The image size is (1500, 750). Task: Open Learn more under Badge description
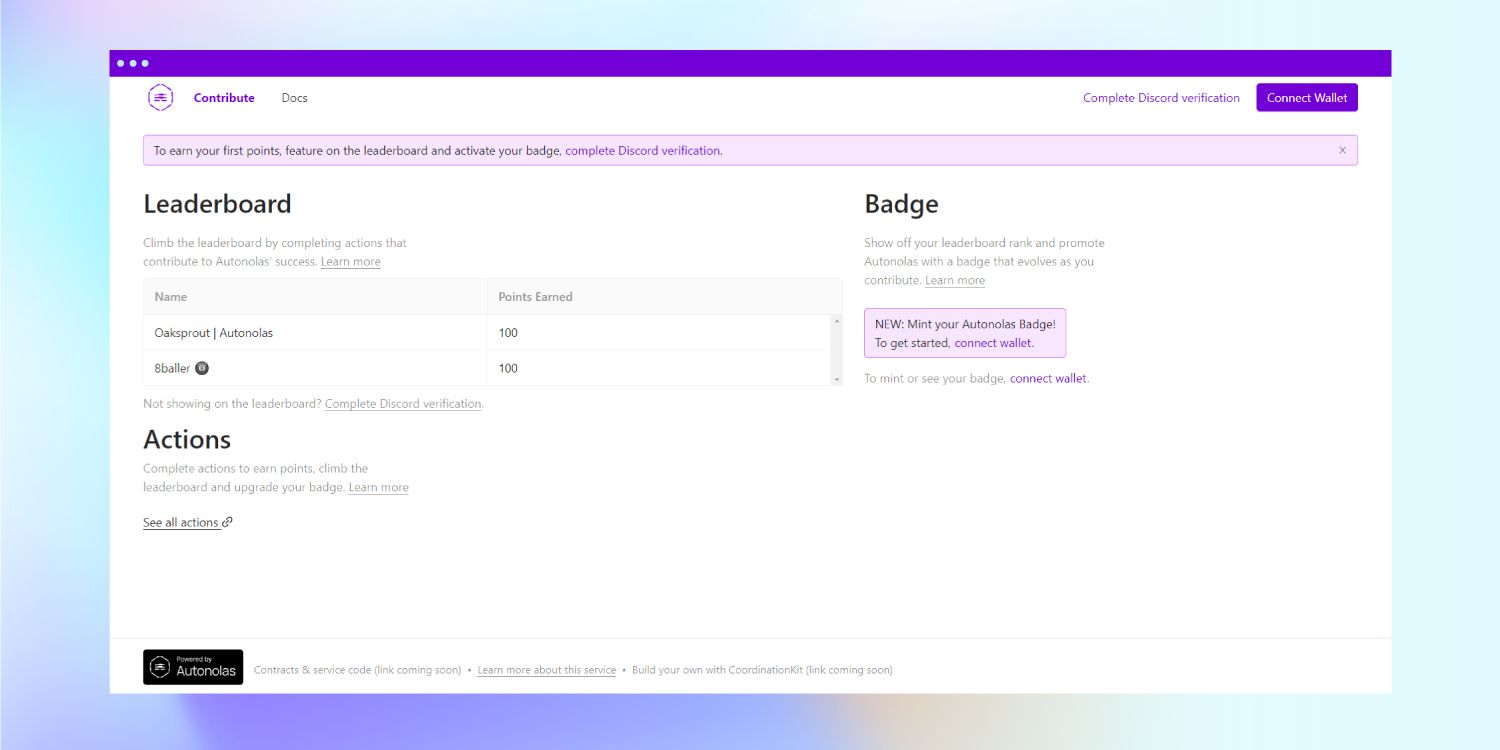pyautogui.click(x=955, y=281)
